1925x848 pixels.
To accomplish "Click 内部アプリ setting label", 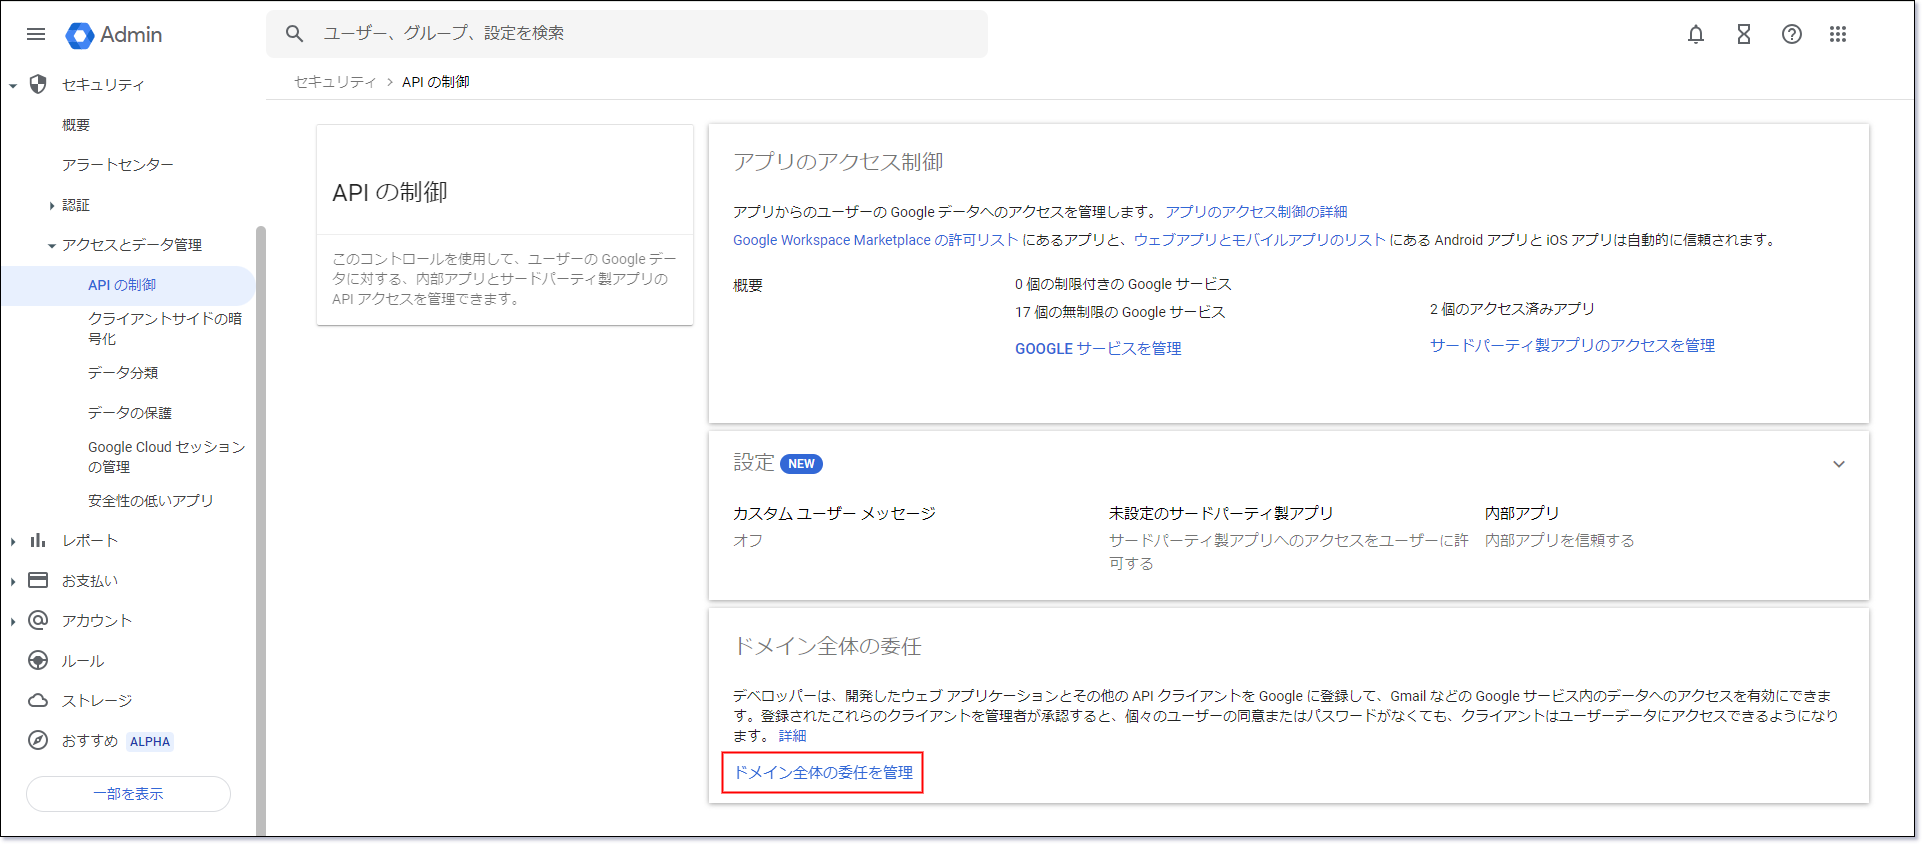I will point(1522,513).
